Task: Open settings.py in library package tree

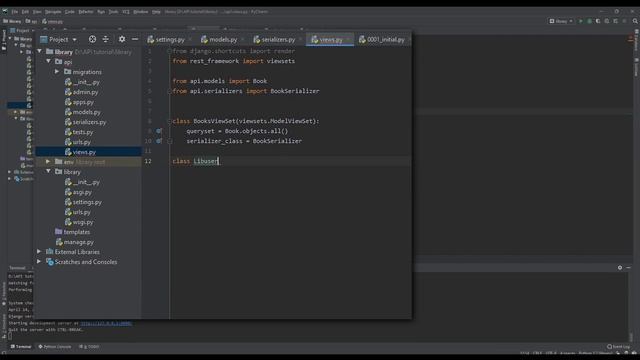Action: (x=84, y=202)
